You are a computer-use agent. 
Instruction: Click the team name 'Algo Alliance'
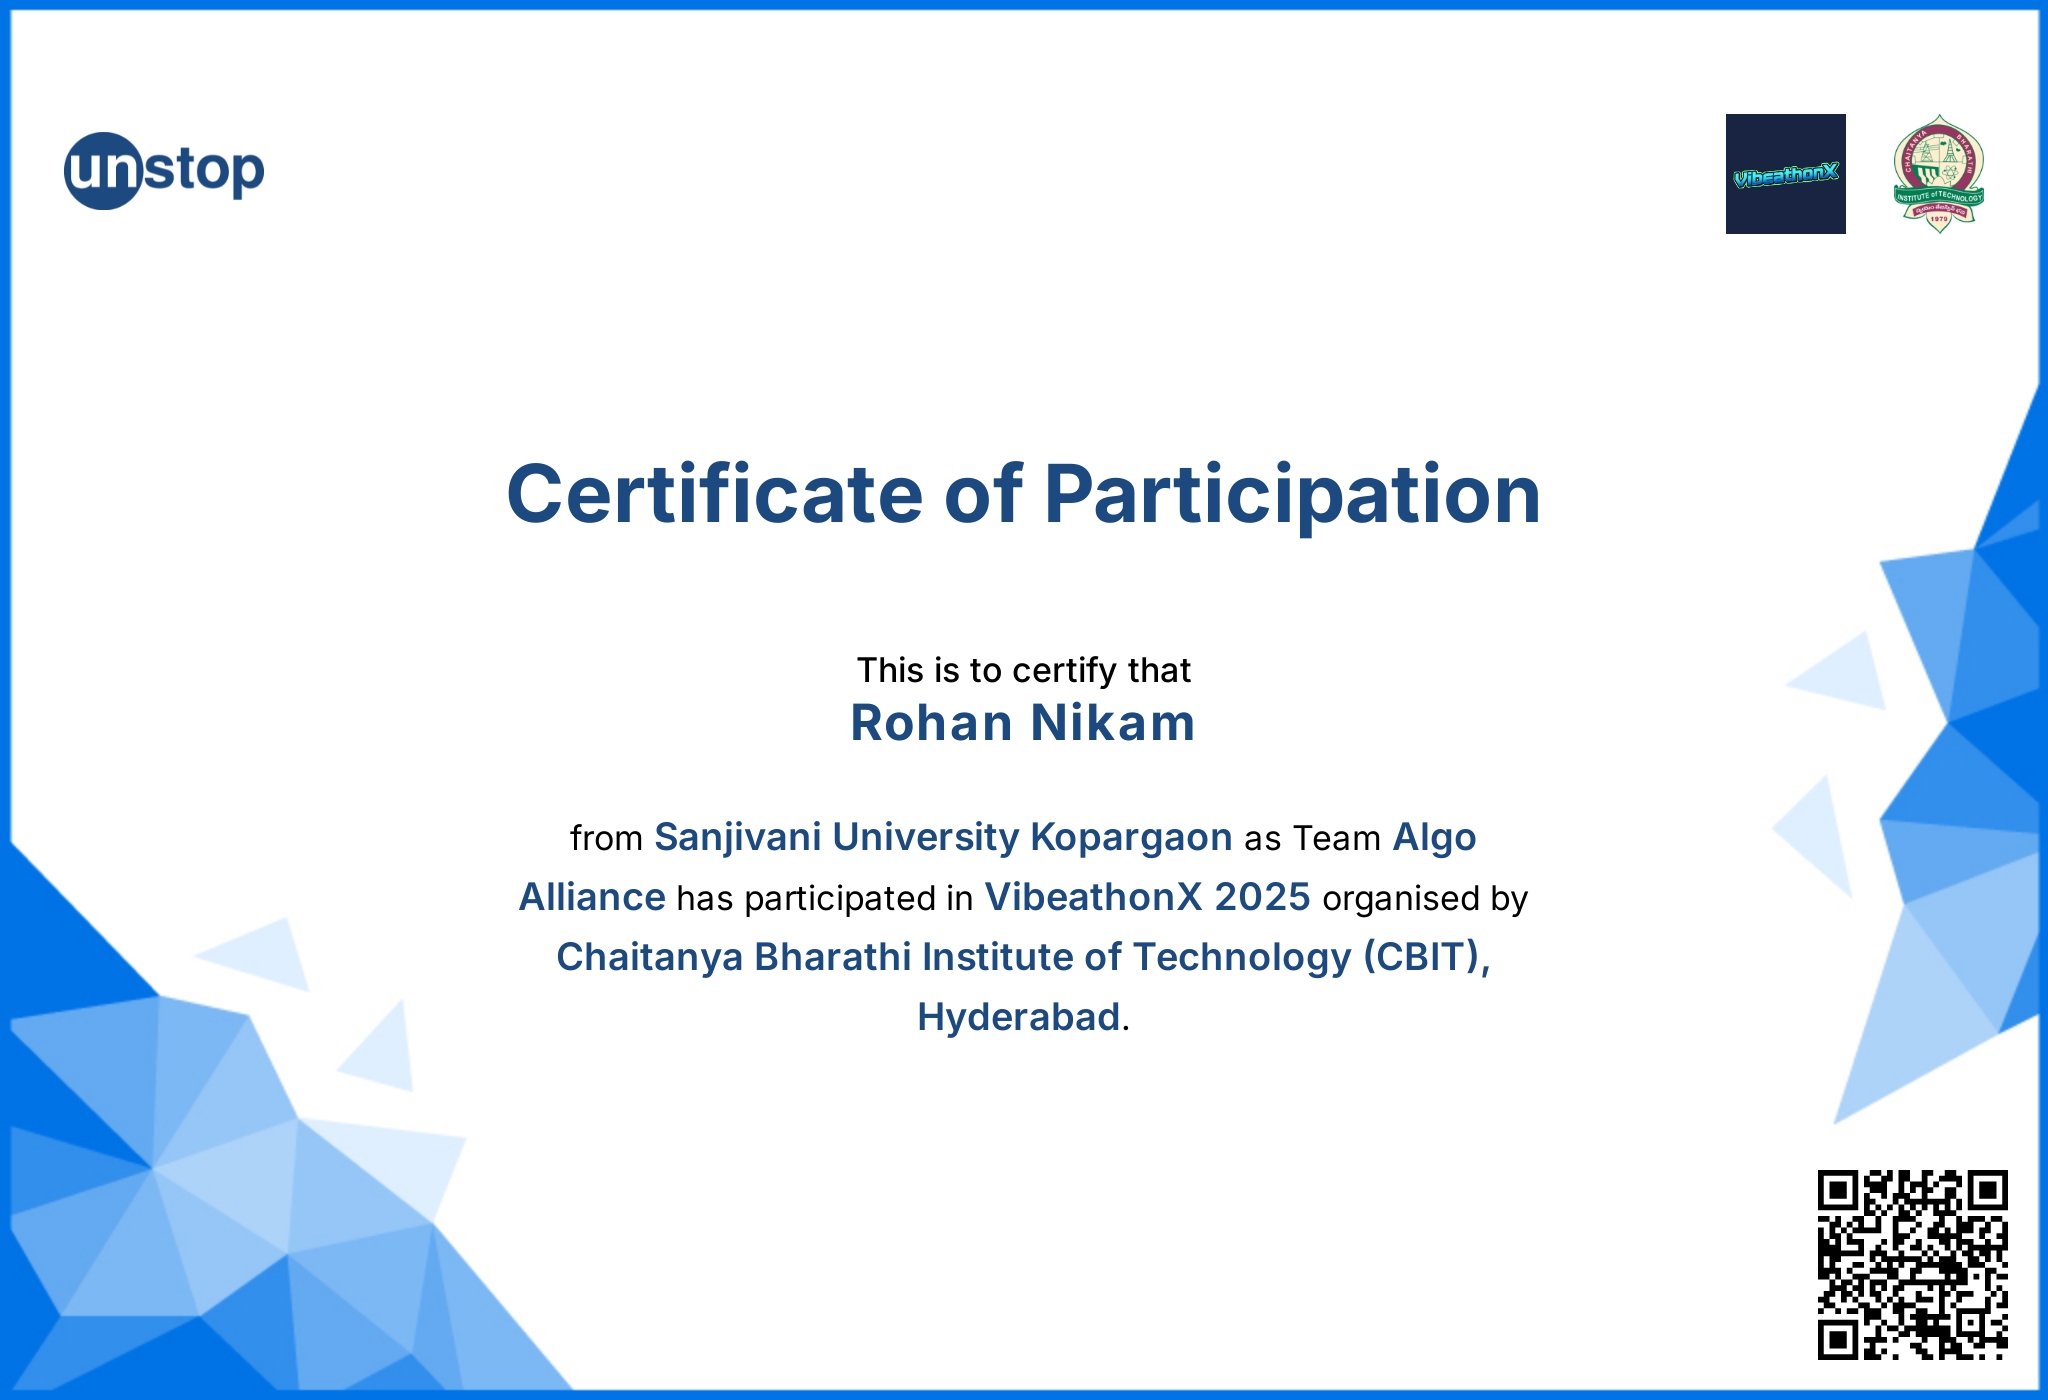(590, 897)
